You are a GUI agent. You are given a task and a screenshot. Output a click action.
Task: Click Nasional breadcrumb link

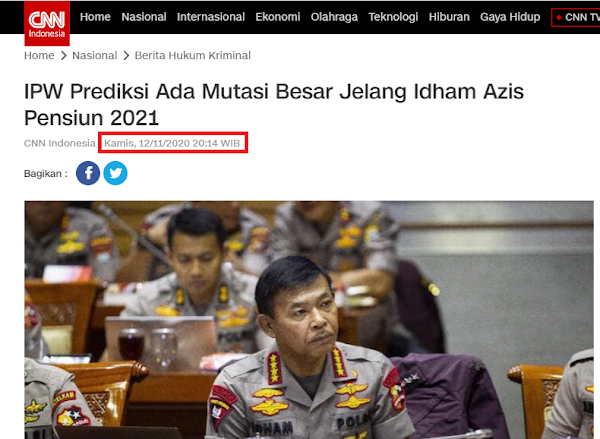click(95, 55)
